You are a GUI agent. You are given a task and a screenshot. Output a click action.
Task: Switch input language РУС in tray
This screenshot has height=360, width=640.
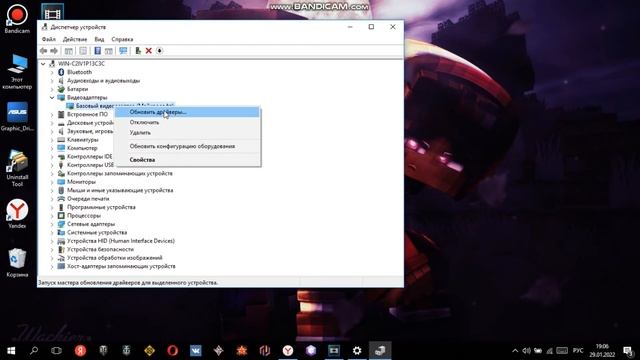tap(578, 351)
